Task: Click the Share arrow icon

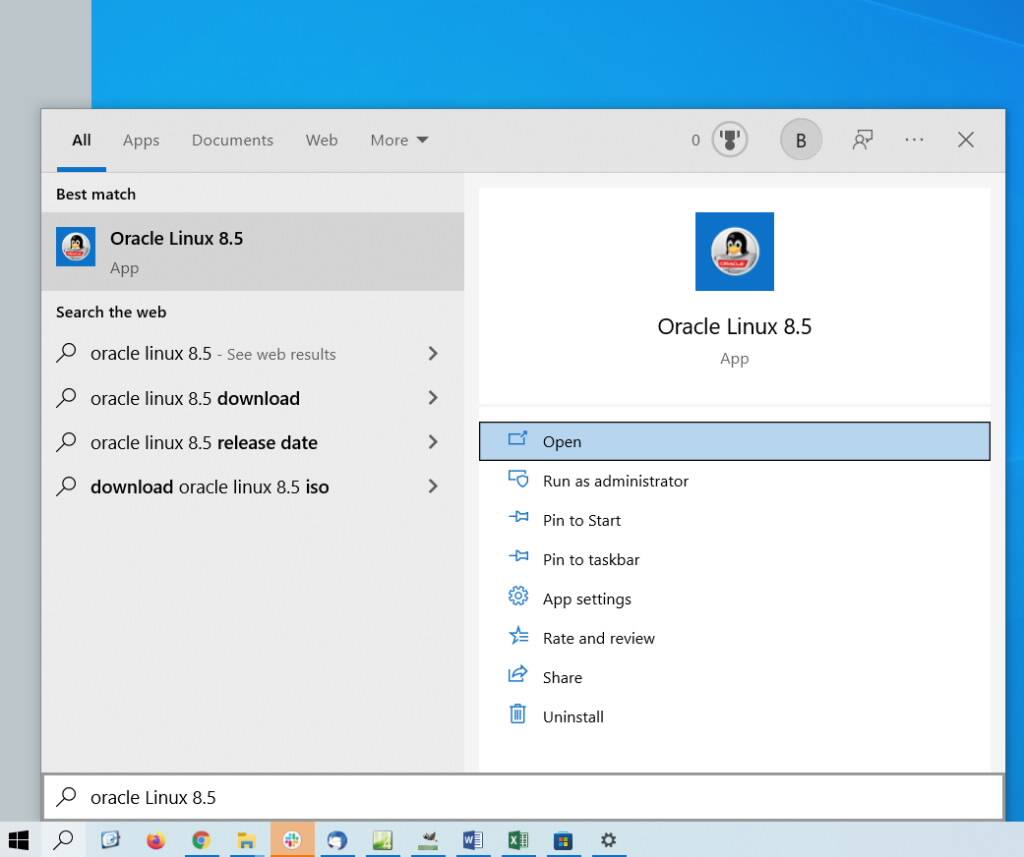Action: pyautogui.click(x=517, y=677)
